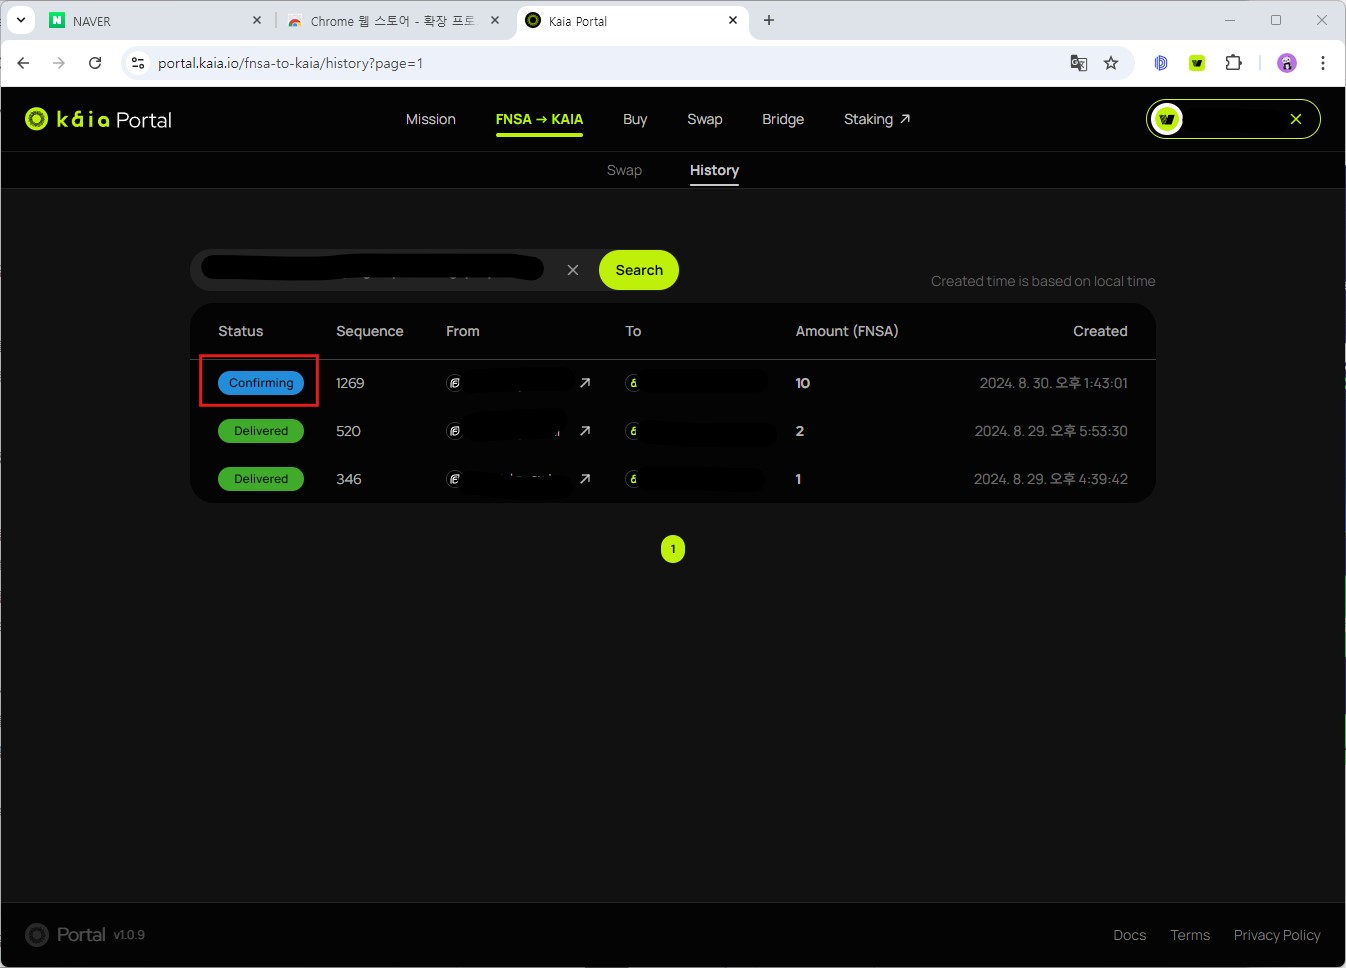Click the blue extension icon in toolbar
Screen dimensions: 1346x968
(1161, 63)
